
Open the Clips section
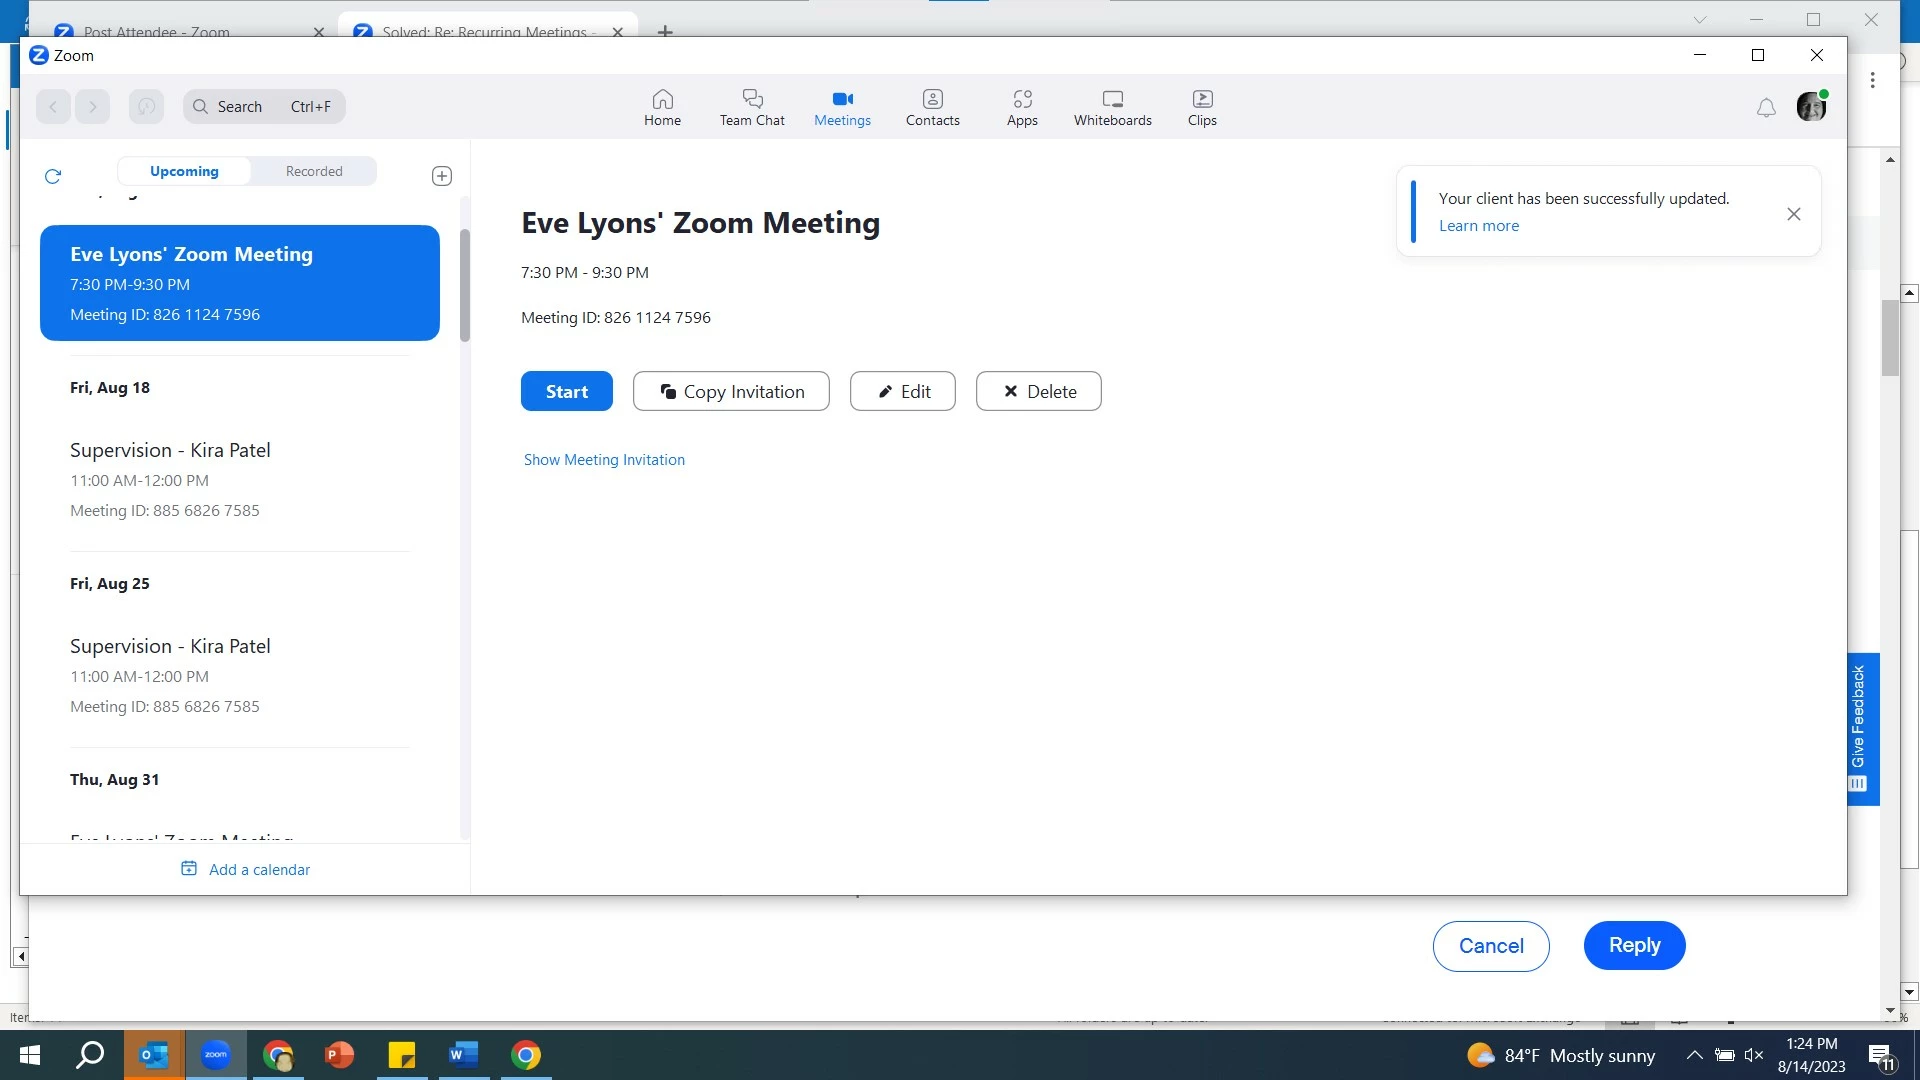(x=1202, y=107)
